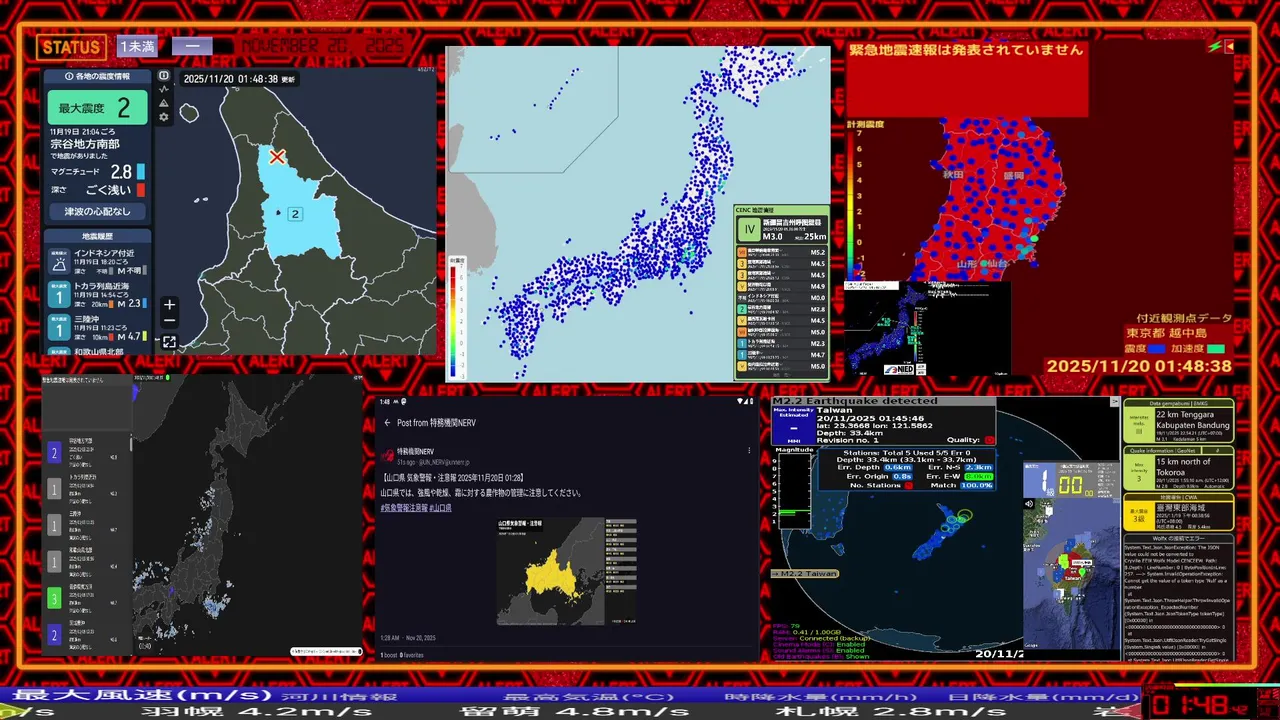Image resolution: width=1280 pixels, height=720 pixels.
Task: Open the Quake information GeoNet card
Action: [1178, 468]
